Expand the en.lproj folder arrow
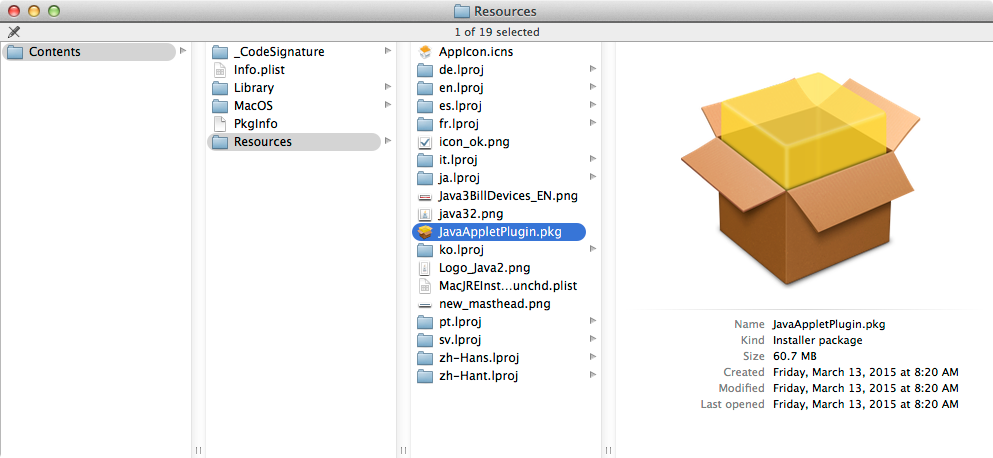Viewport: 993px width, 458px height. 593,87
